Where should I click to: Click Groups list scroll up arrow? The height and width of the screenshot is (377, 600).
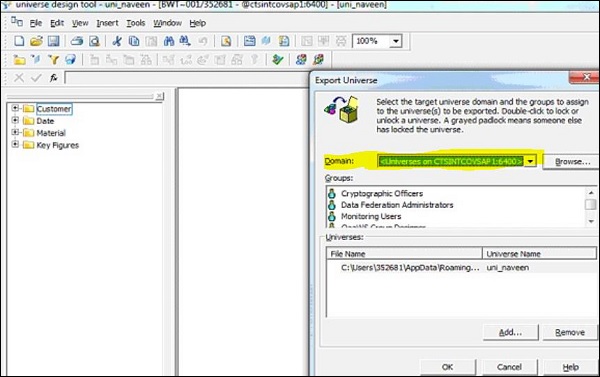[x=591, y=193]
